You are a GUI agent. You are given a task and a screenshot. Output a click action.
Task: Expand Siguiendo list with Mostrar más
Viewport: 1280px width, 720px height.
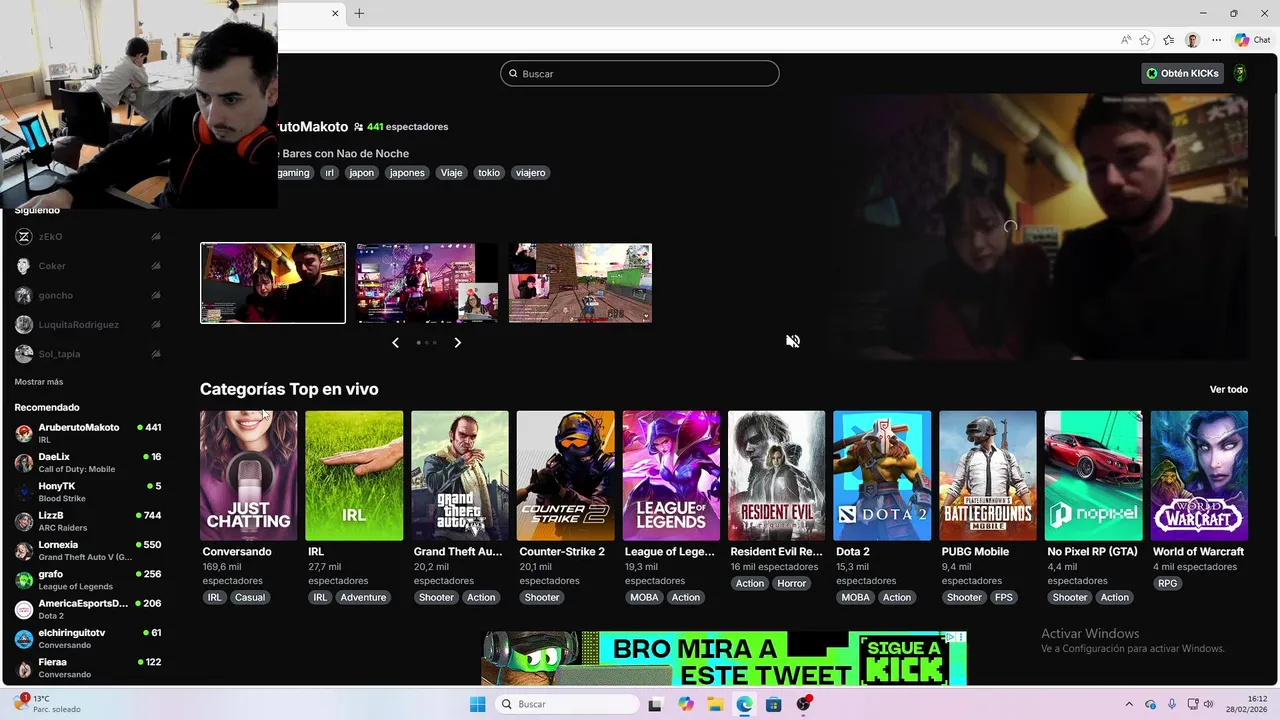click(39, 382)
